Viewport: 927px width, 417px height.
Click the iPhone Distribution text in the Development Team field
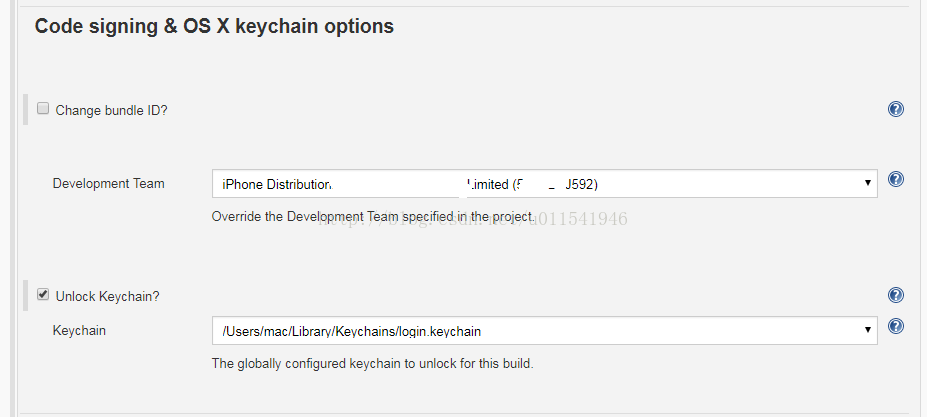click(277, 185)
